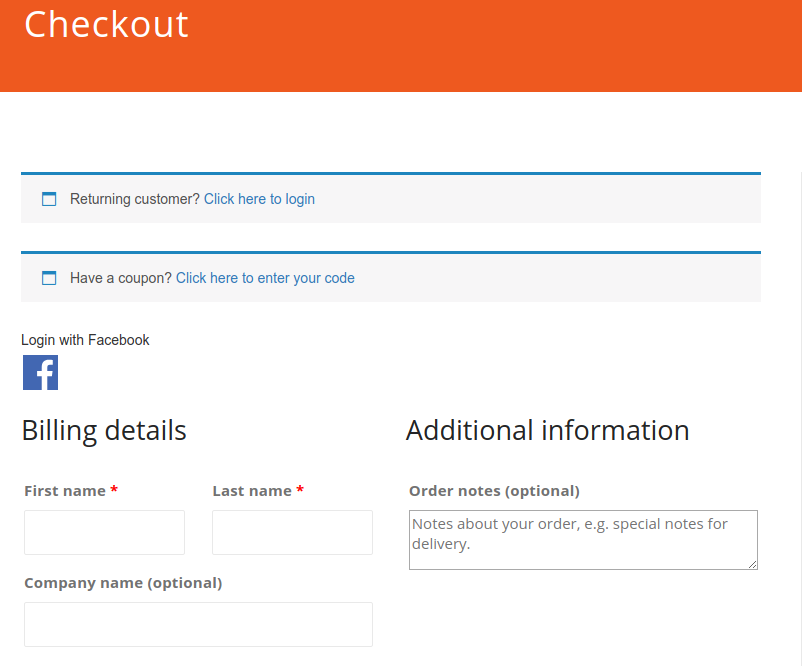Open the returning customer login form
The width and height of the screenshot is (802, 666).
coord(259,198)
